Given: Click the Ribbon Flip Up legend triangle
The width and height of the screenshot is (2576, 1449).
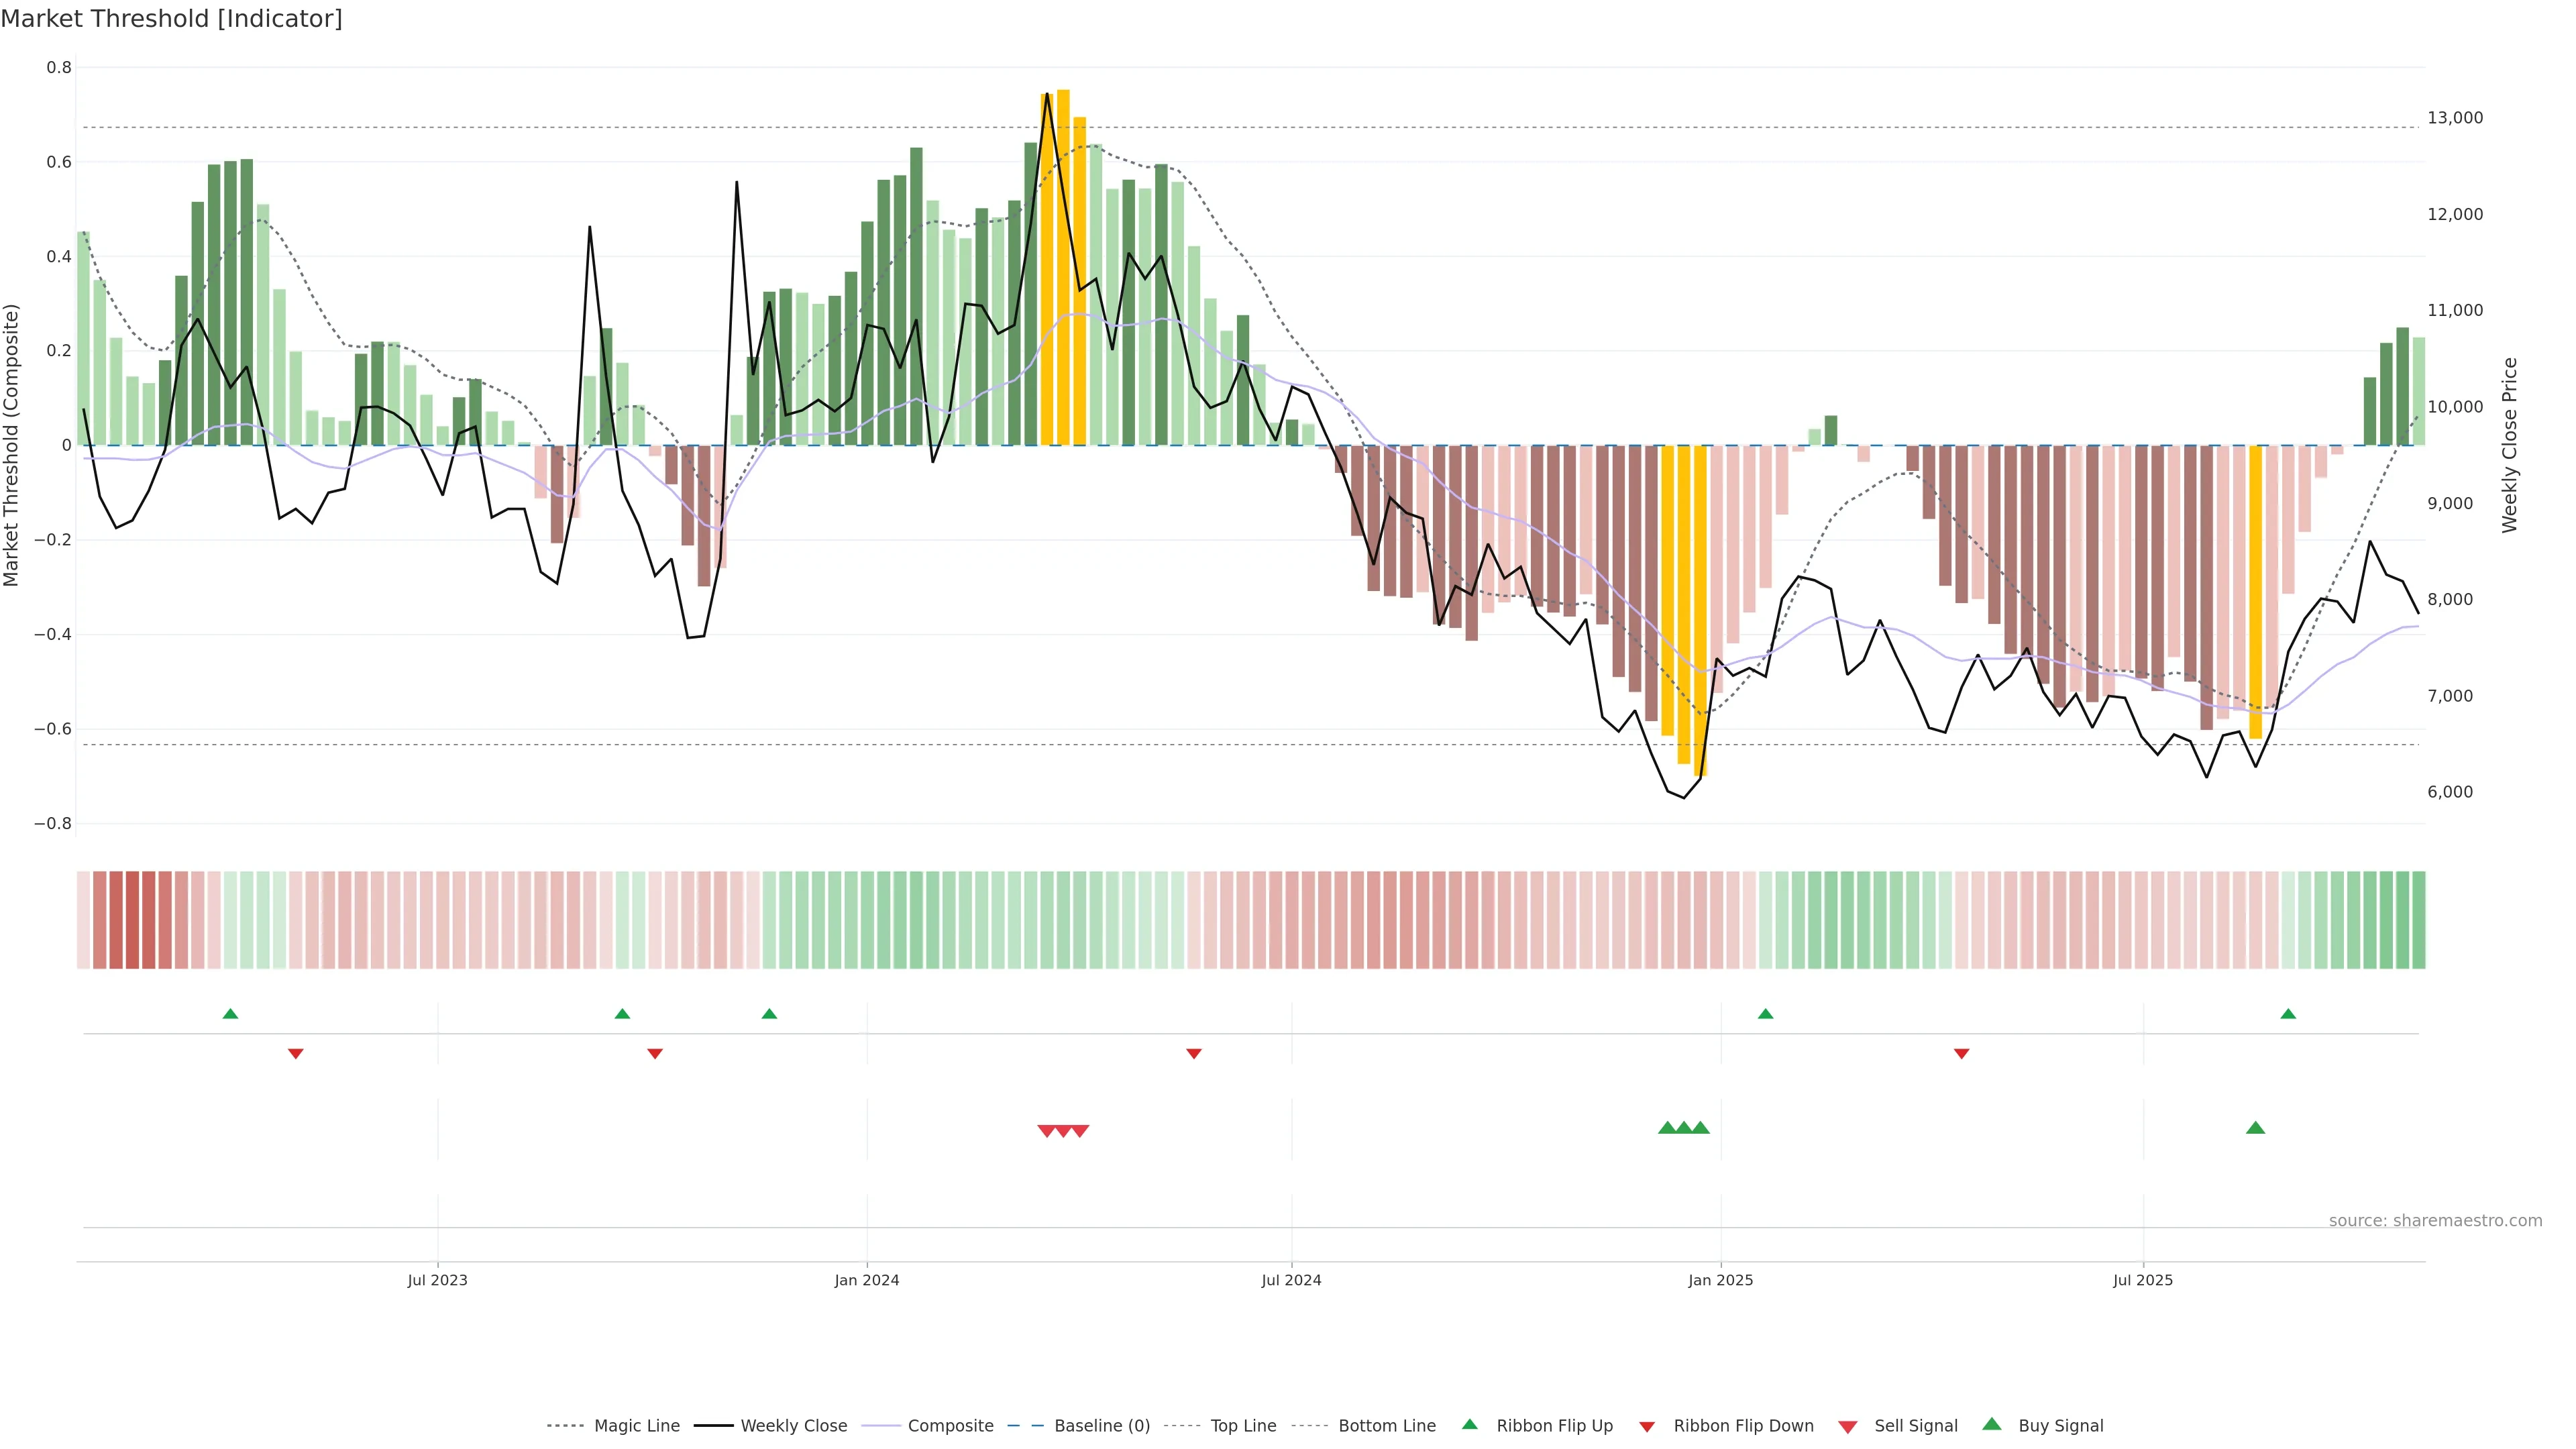Looking at the screenshot, I should [1469, 1424].
